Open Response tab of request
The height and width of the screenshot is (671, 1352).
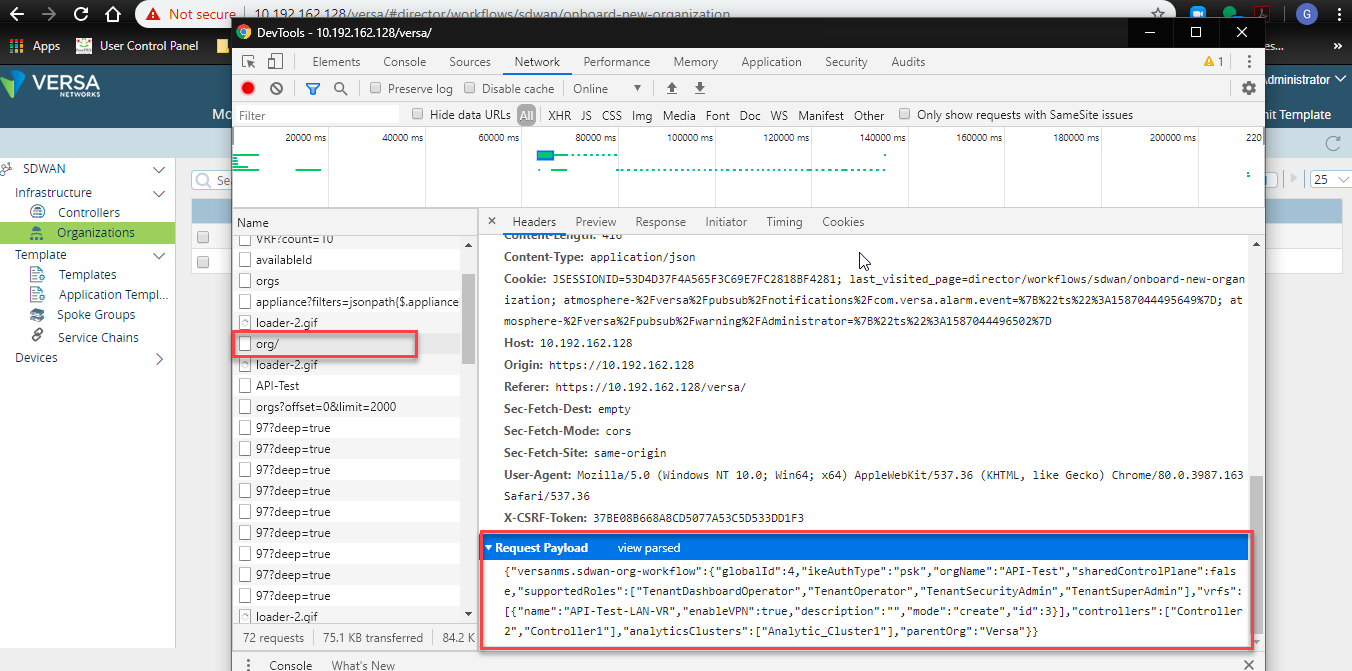(x=661, y=222)
